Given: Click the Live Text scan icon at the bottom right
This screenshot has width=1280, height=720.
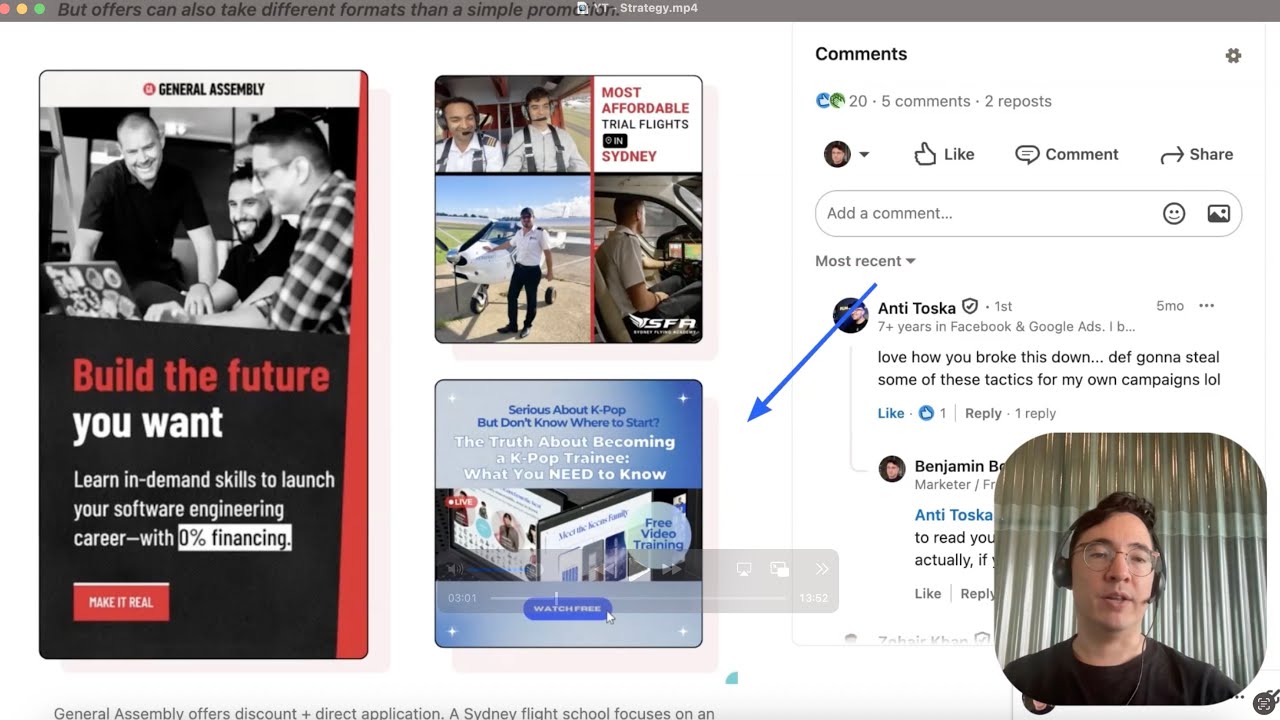Looking at the screenshot, I should point(1265,701).
